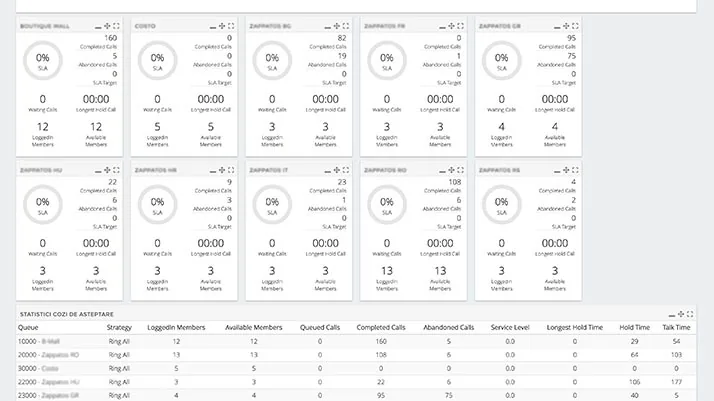
Task: Sort by Abandoned Calls column header
Action: [x=449, y=327]
